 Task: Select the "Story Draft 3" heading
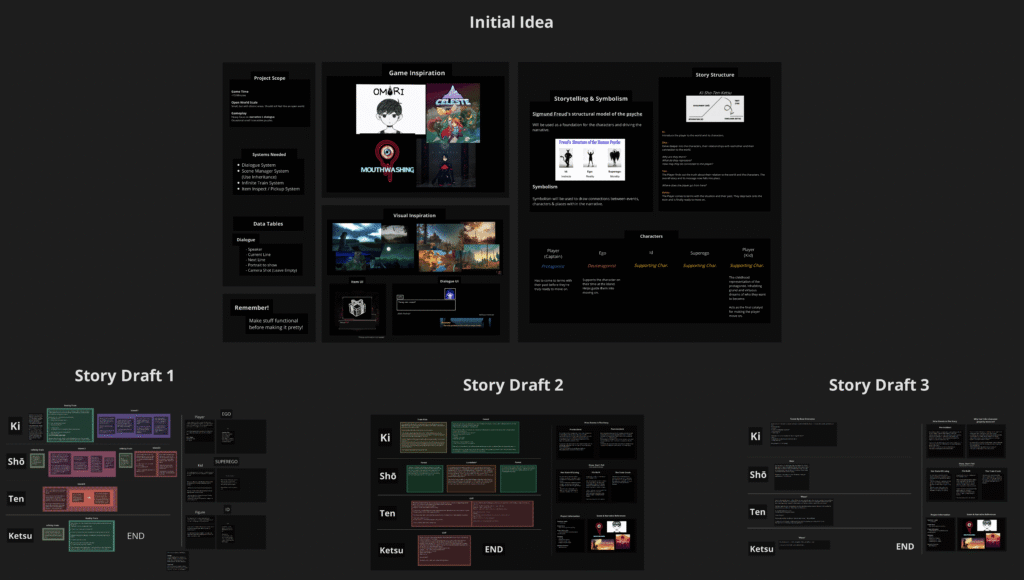click(879, 385)
